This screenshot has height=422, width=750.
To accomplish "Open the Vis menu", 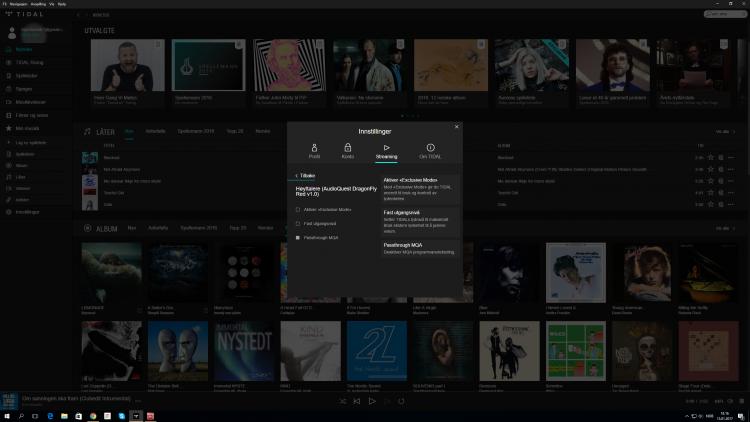I will [x=52, y=4].
